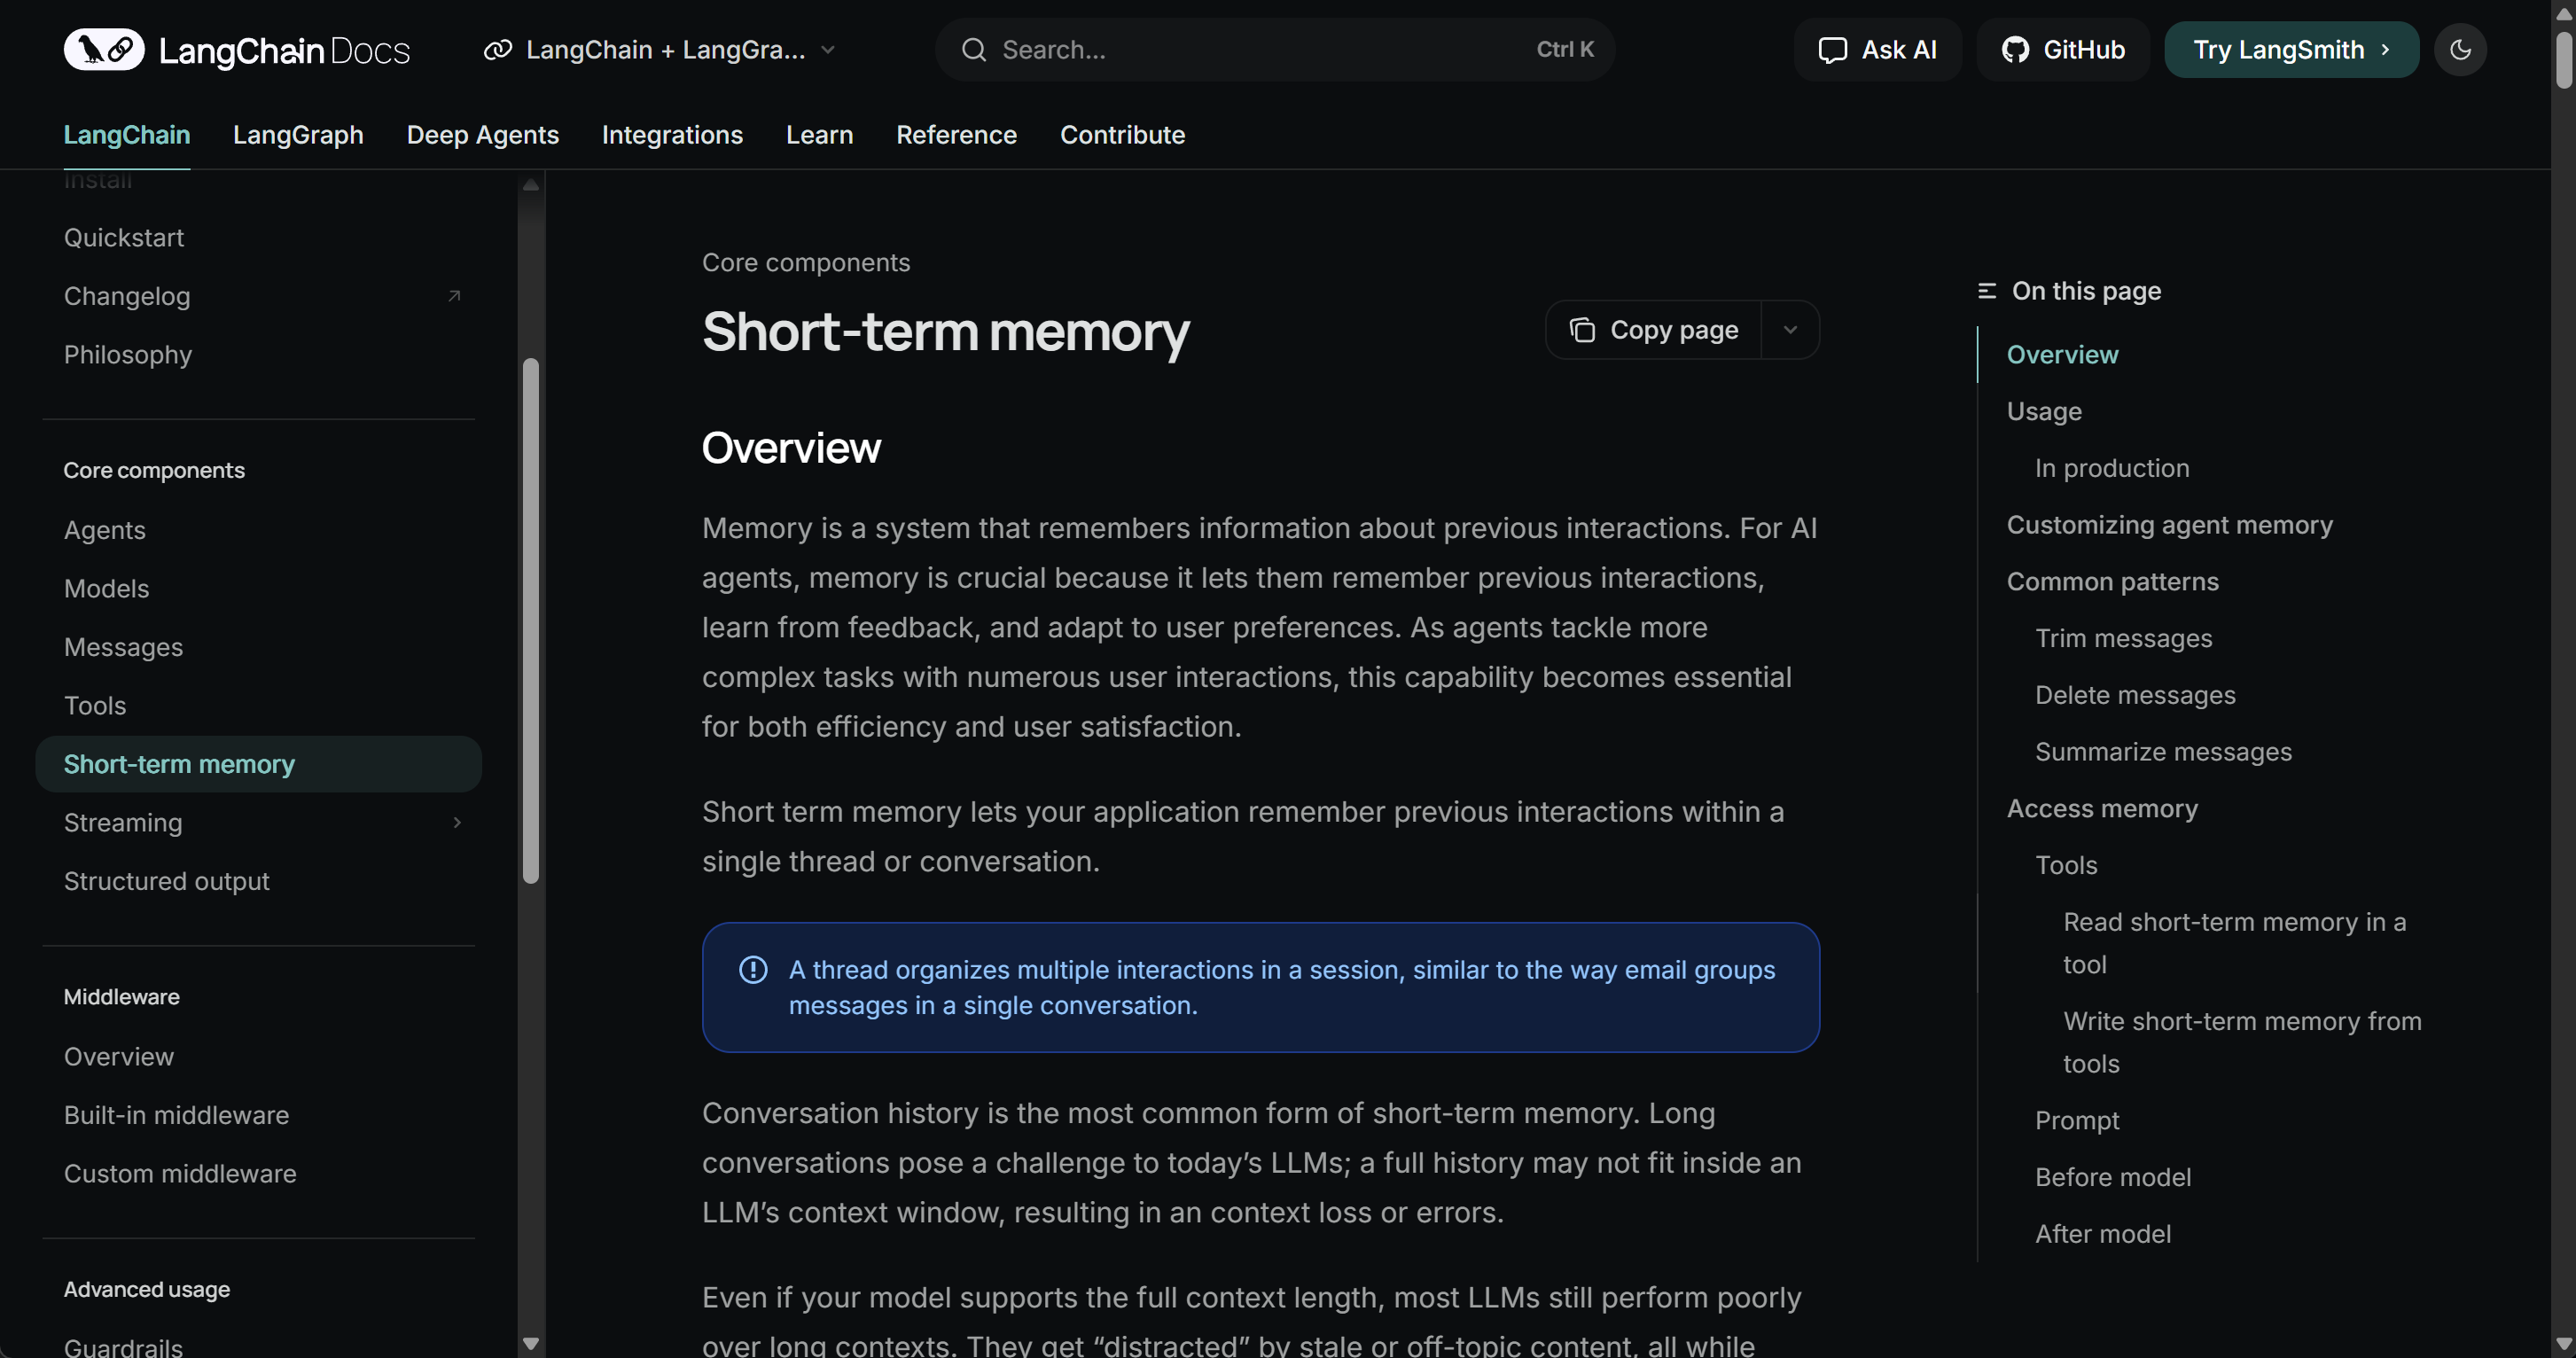This screenshot has width=2576, height=1358.
Task: Jump to Common patterns section
Action: (2112, 581)
